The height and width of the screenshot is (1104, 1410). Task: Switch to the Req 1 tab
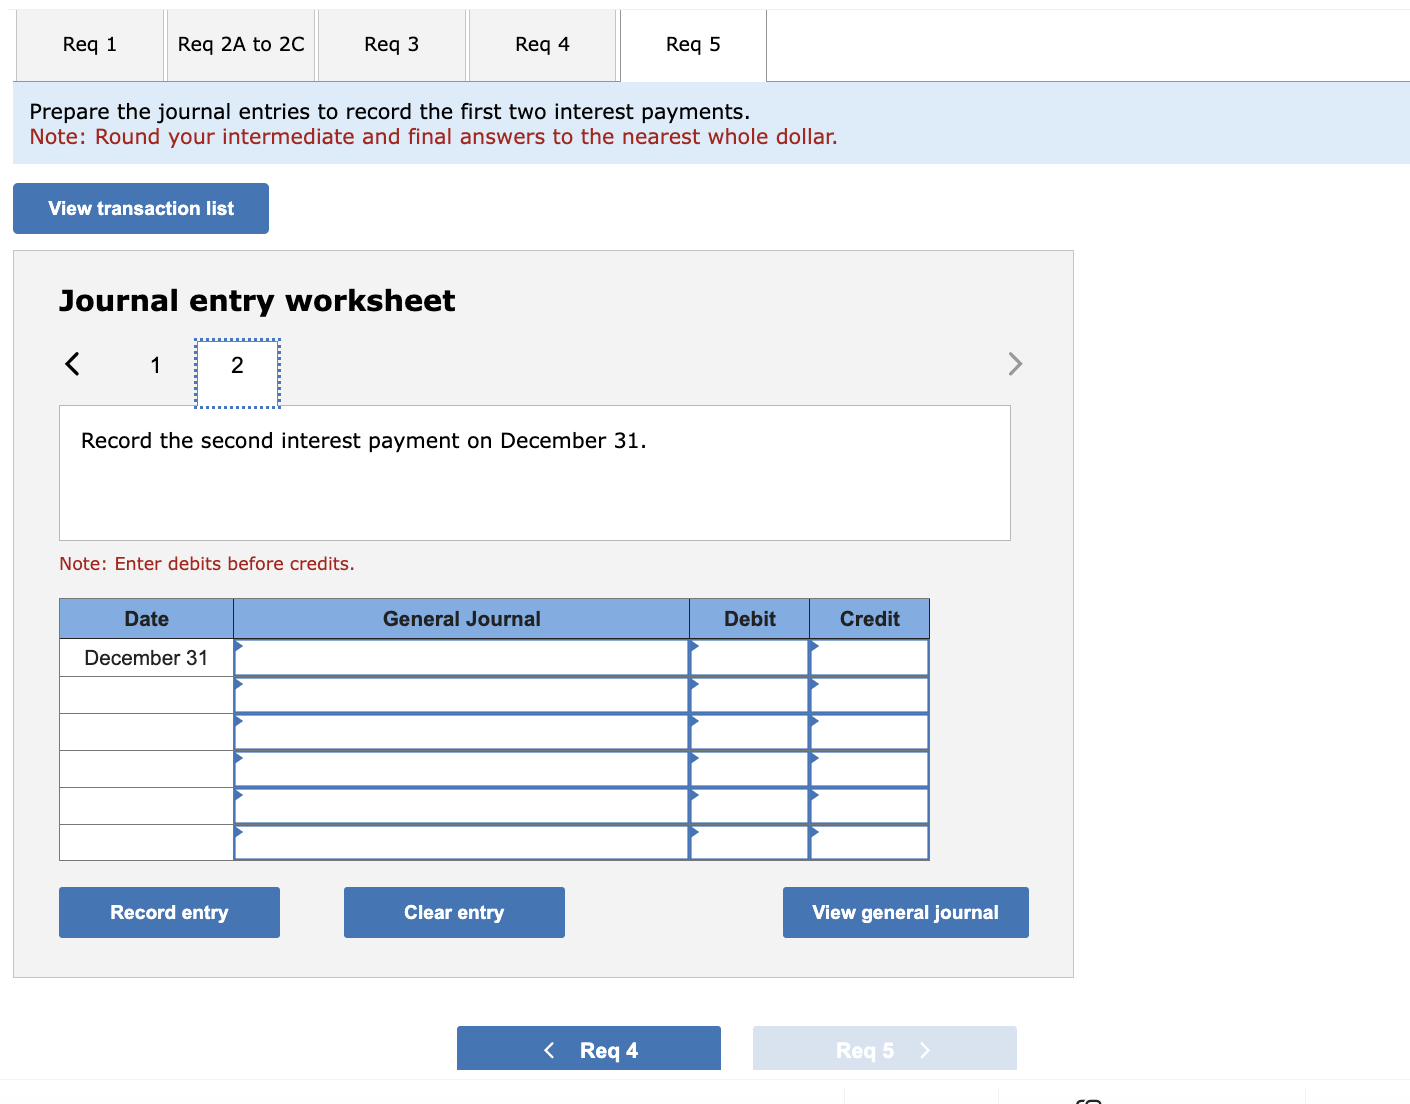[89, 44]
